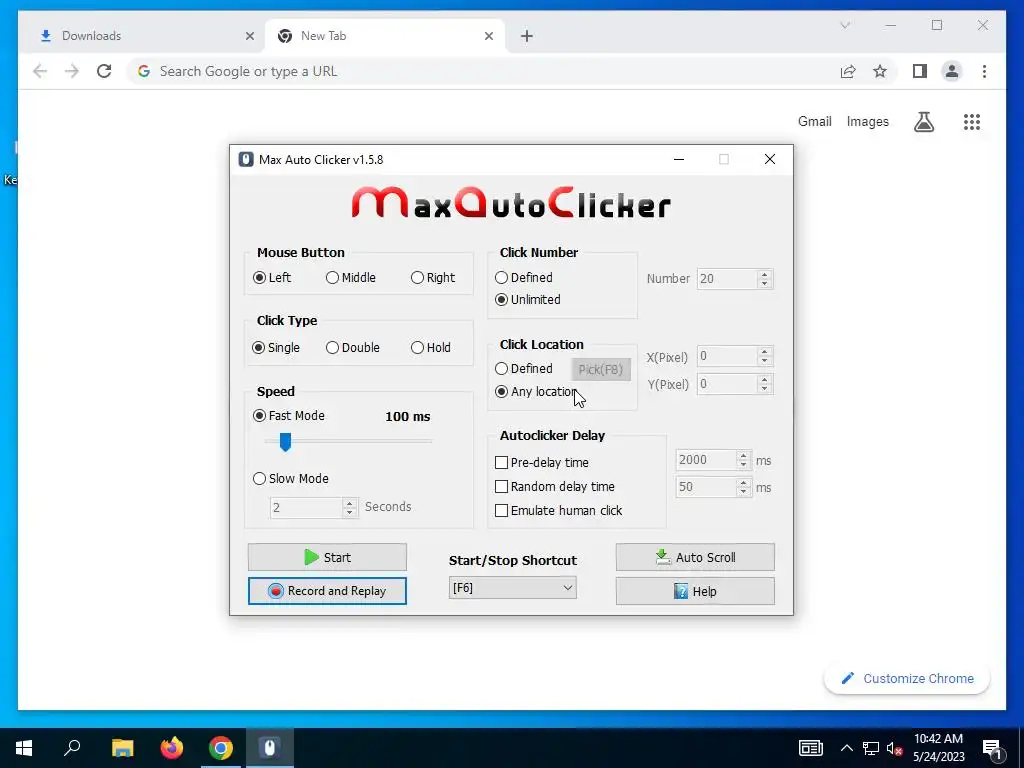Open Windows taskbar search
The width and height of the screenshot is (1024, 768).
tap(72, 748)
